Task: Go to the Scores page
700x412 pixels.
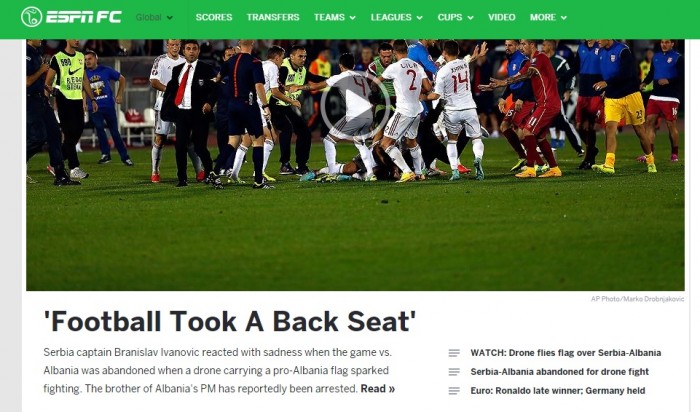Action: point(214,17)
